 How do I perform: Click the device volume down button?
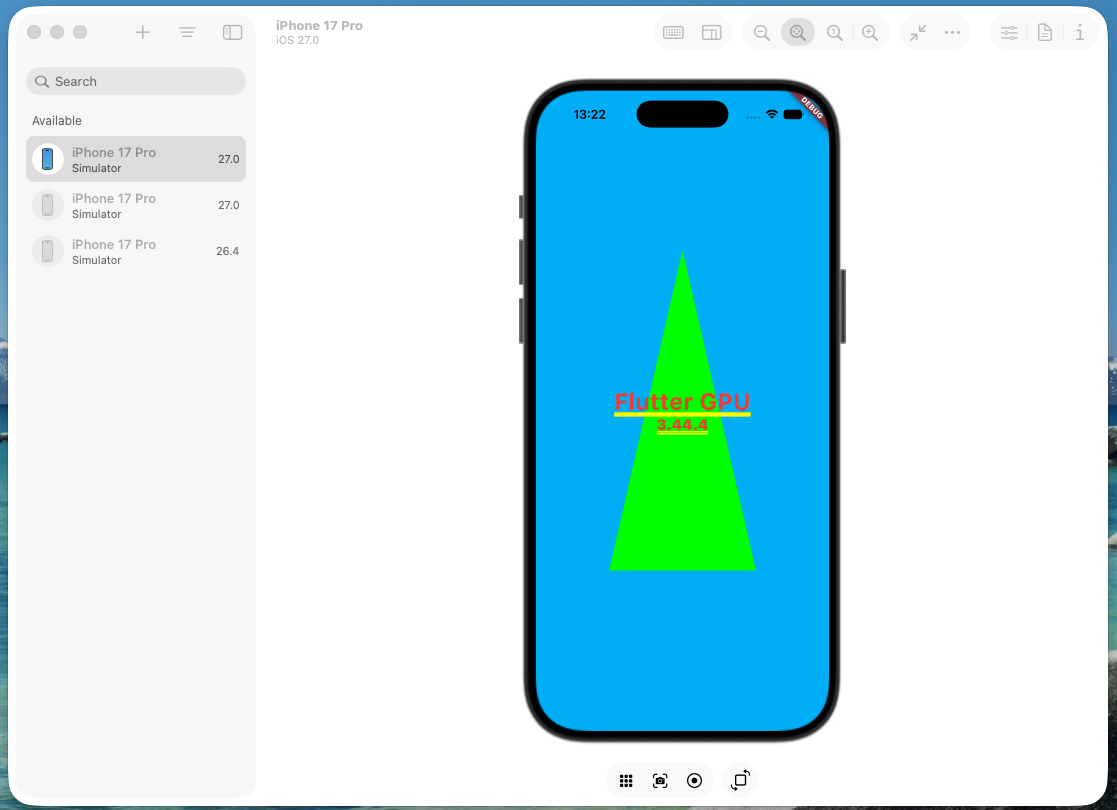pyautogui.click(x=521, y=321)
